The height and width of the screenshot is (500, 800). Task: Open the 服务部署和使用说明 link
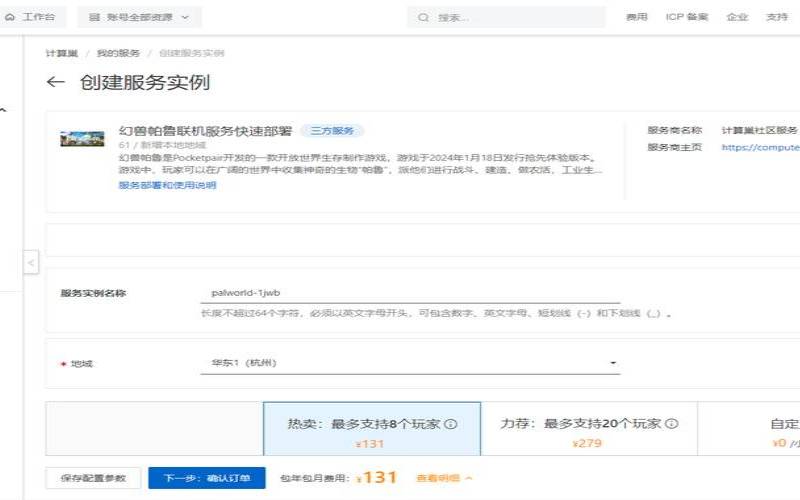tap(167, 185)
